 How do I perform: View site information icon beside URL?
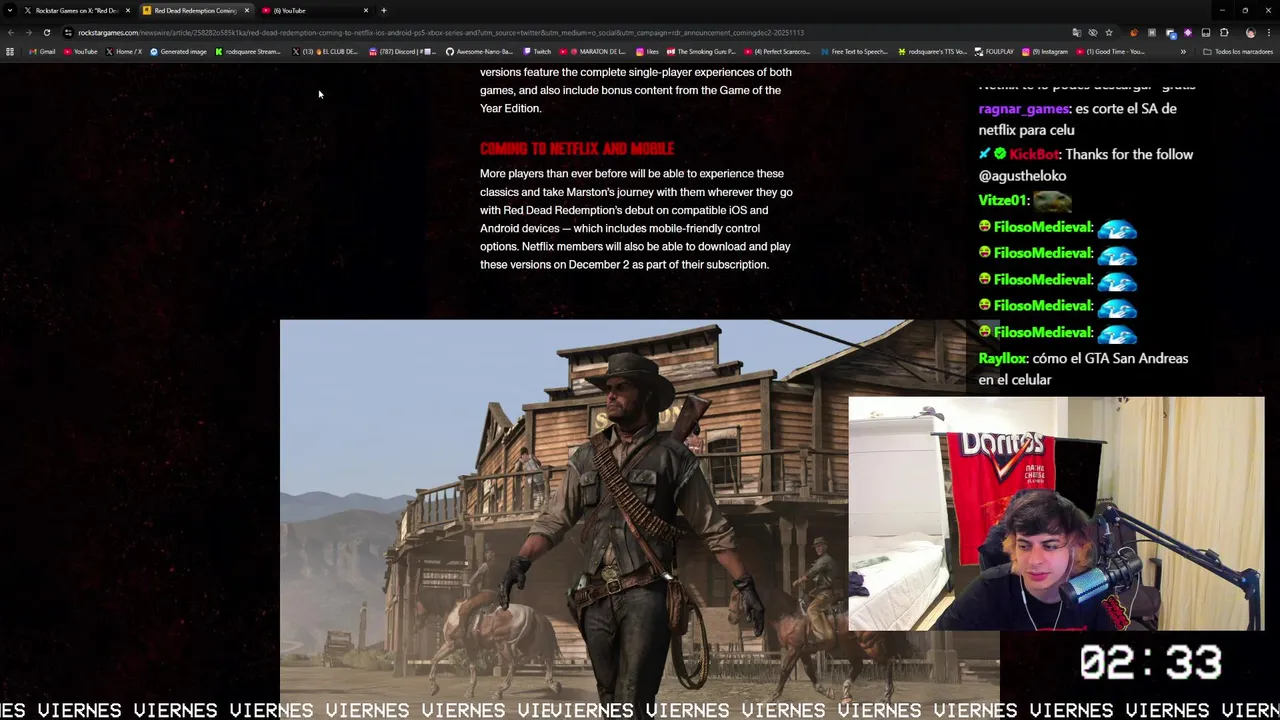[x=68, y=32]
